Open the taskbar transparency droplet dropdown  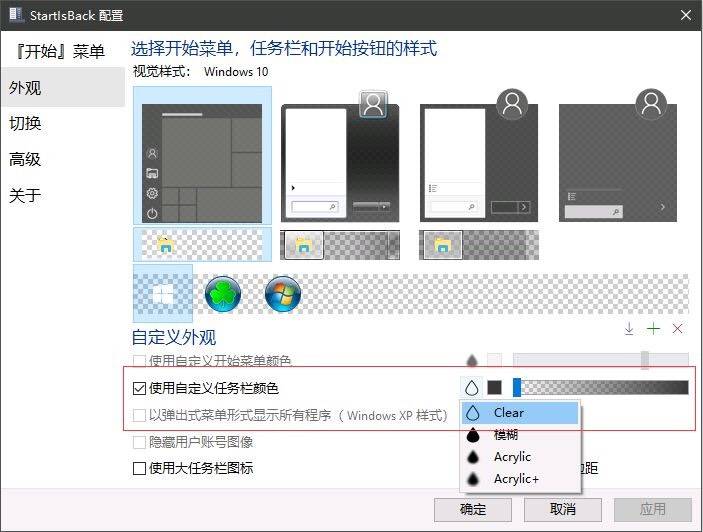click(471, 388)
